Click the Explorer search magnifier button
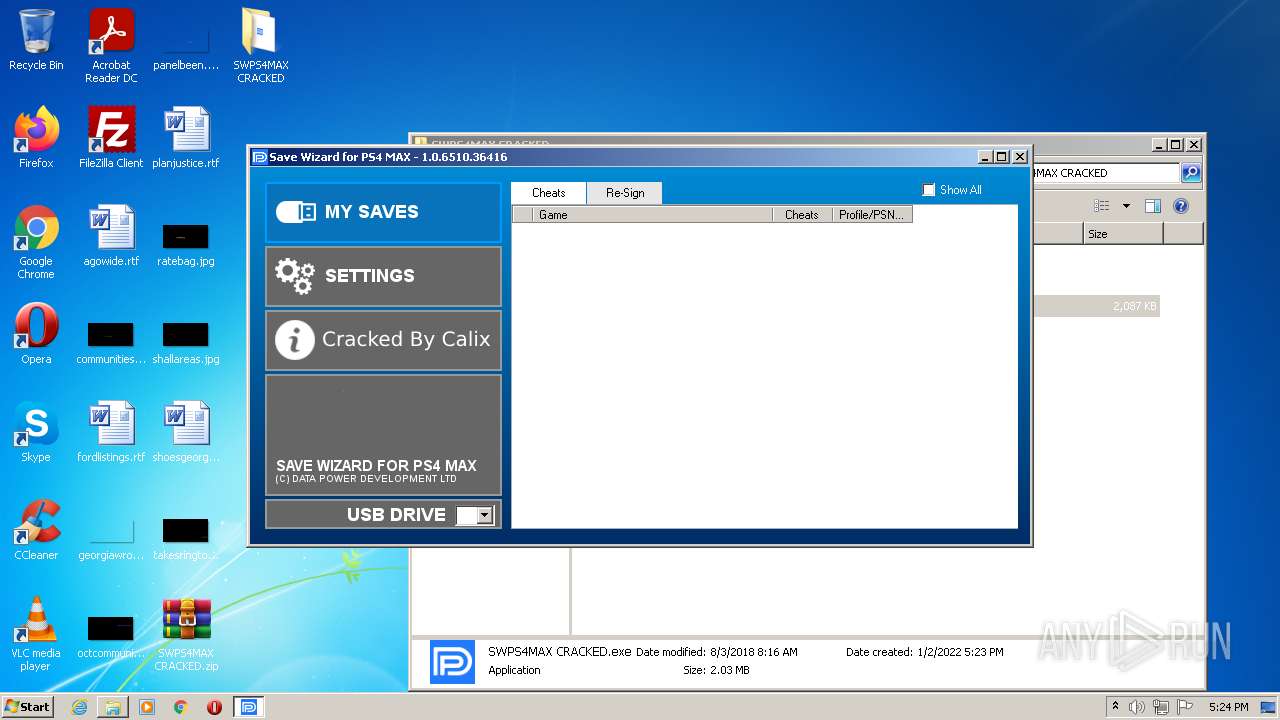 (1190, 173)
